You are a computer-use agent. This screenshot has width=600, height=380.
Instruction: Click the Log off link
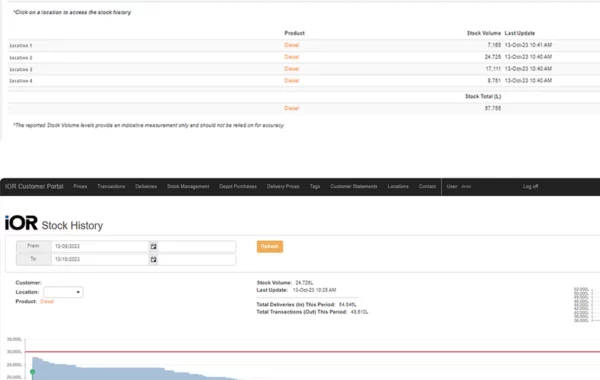(530, 186)
